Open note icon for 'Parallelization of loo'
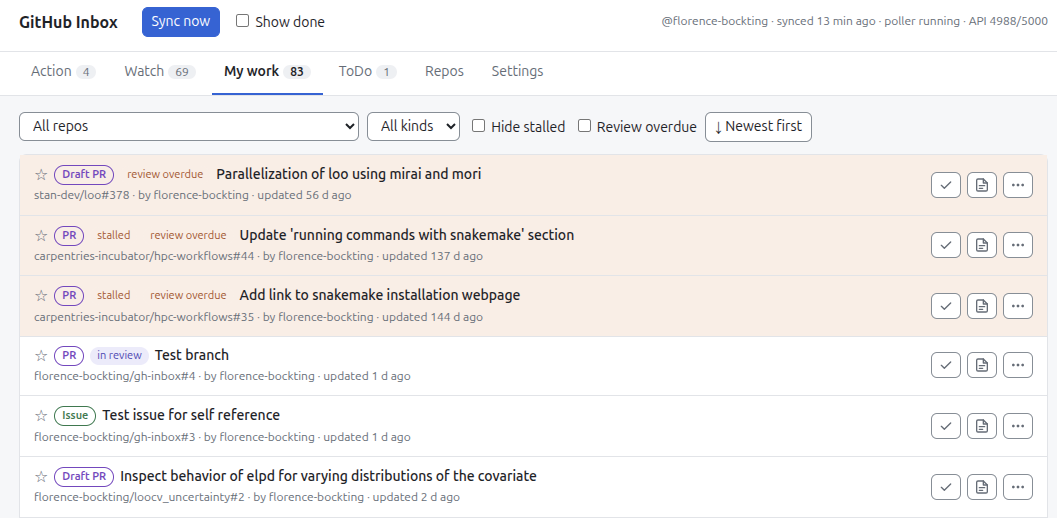 (982, 185)
